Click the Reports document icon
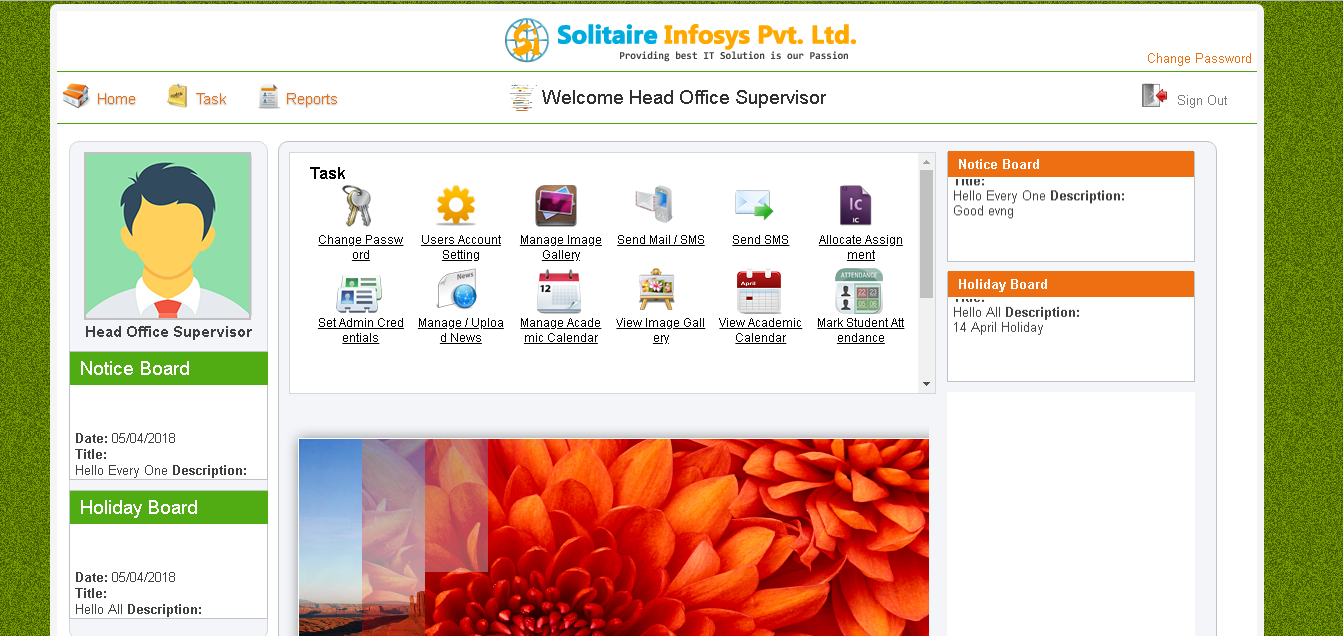The width and height of the screenshot is (1343, 636). [x=268, y=96]
